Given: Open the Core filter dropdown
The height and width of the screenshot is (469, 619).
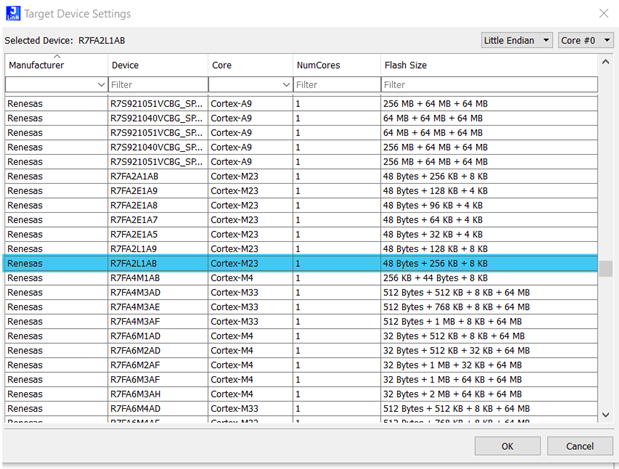Looking at the screenshot, I should click(x=286, y=84).
